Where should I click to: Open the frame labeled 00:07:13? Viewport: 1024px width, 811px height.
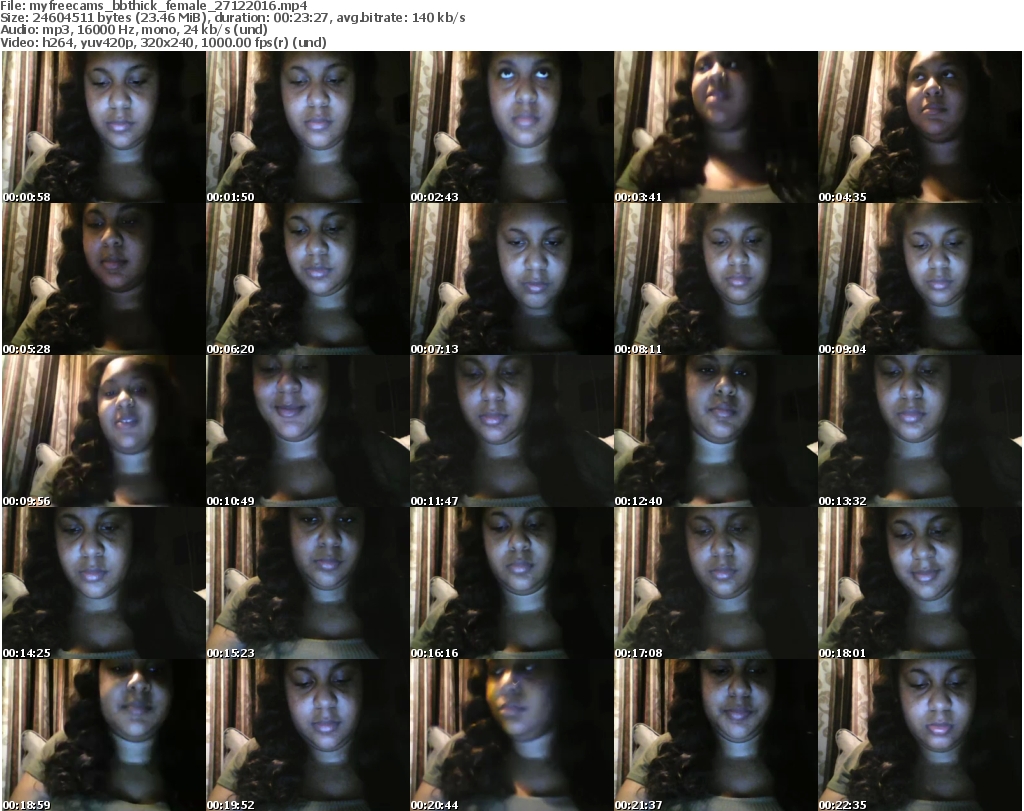511,279
